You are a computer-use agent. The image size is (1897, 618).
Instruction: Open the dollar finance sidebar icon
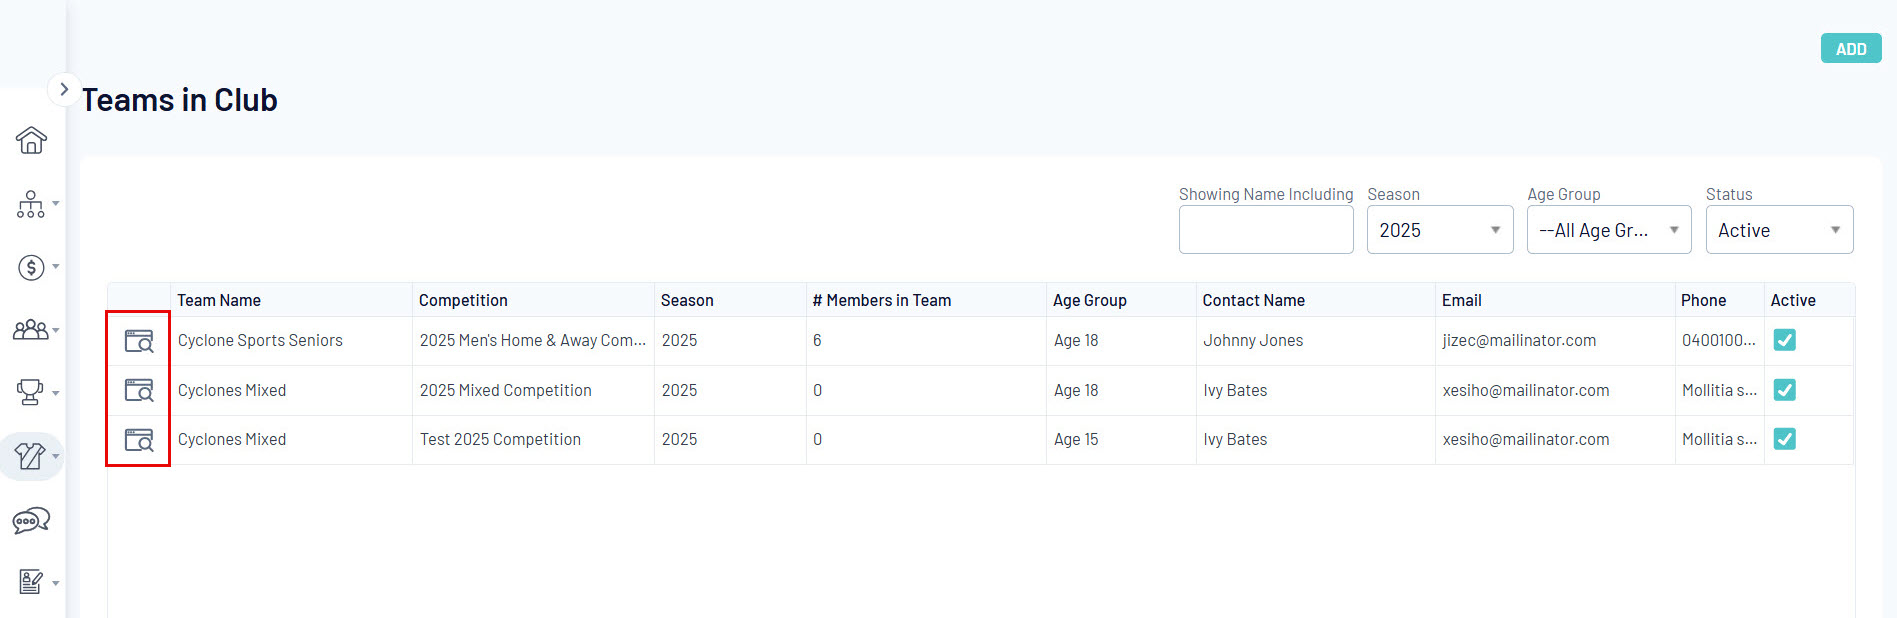[31, 267]
